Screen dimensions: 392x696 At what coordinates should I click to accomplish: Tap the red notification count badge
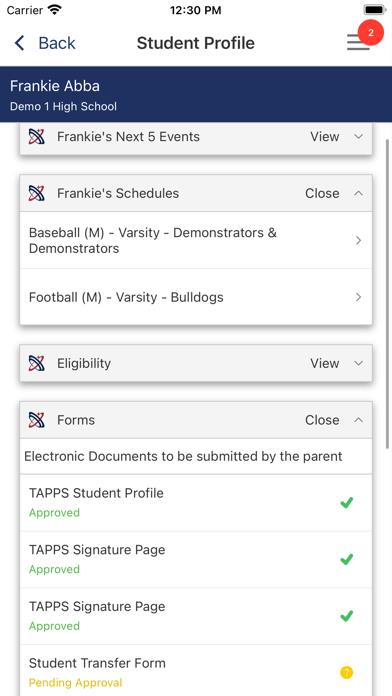pos(371,32)
